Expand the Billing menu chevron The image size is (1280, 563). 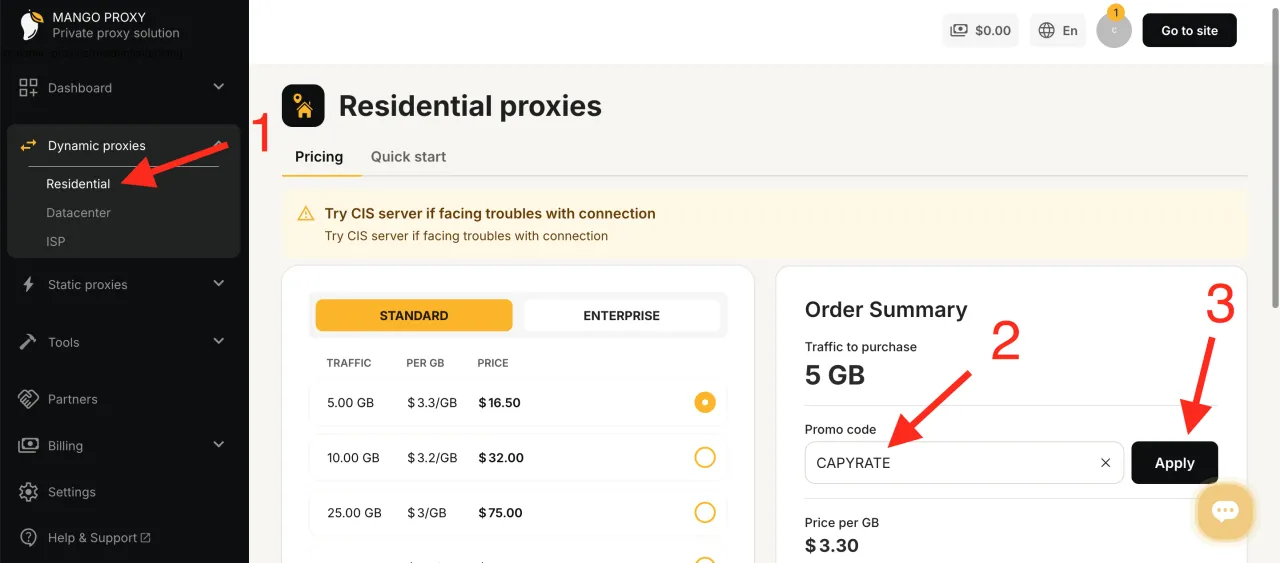pos(218,445)
